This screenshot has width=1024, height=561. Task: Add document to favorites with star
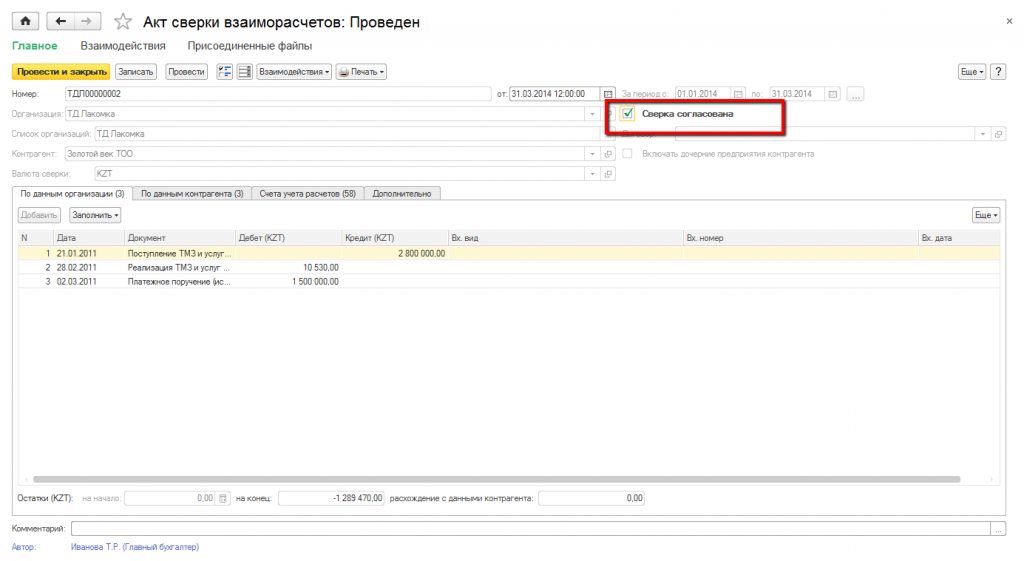(x=123, y=21)
